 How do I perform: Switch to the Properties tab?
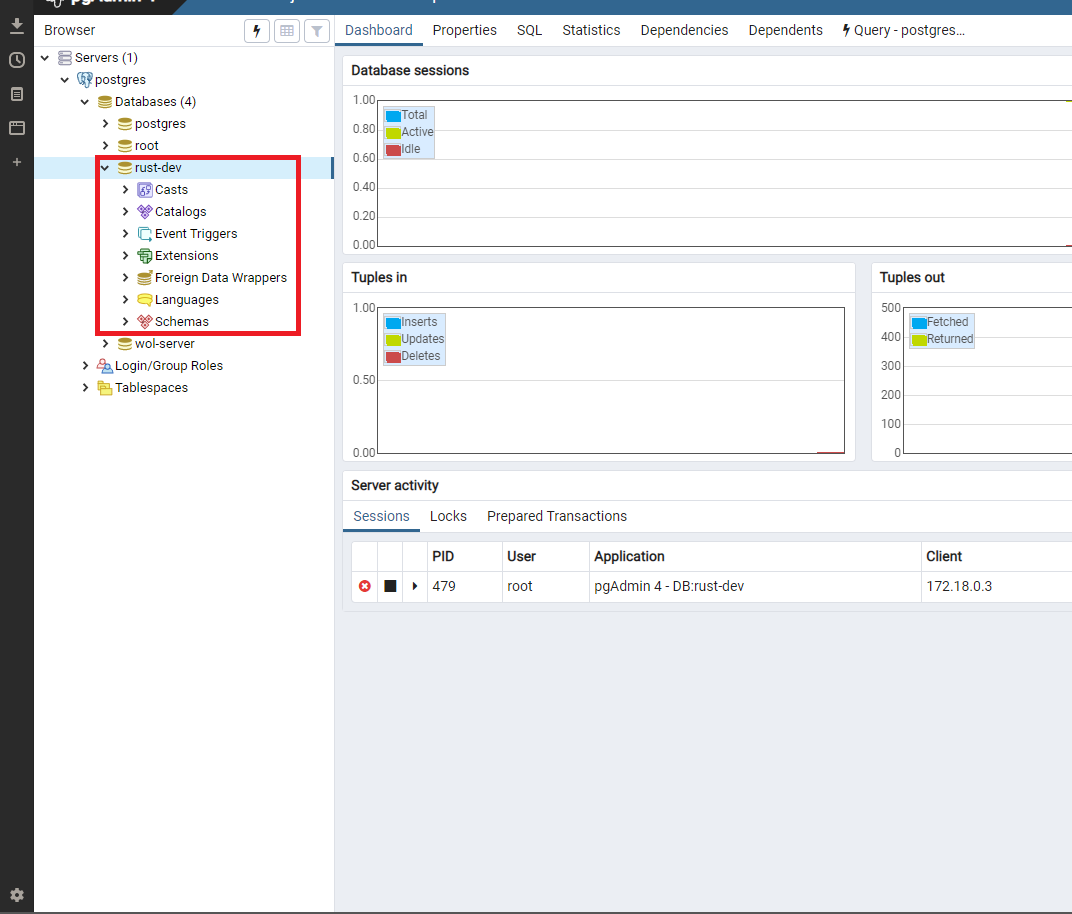(465, 31)
